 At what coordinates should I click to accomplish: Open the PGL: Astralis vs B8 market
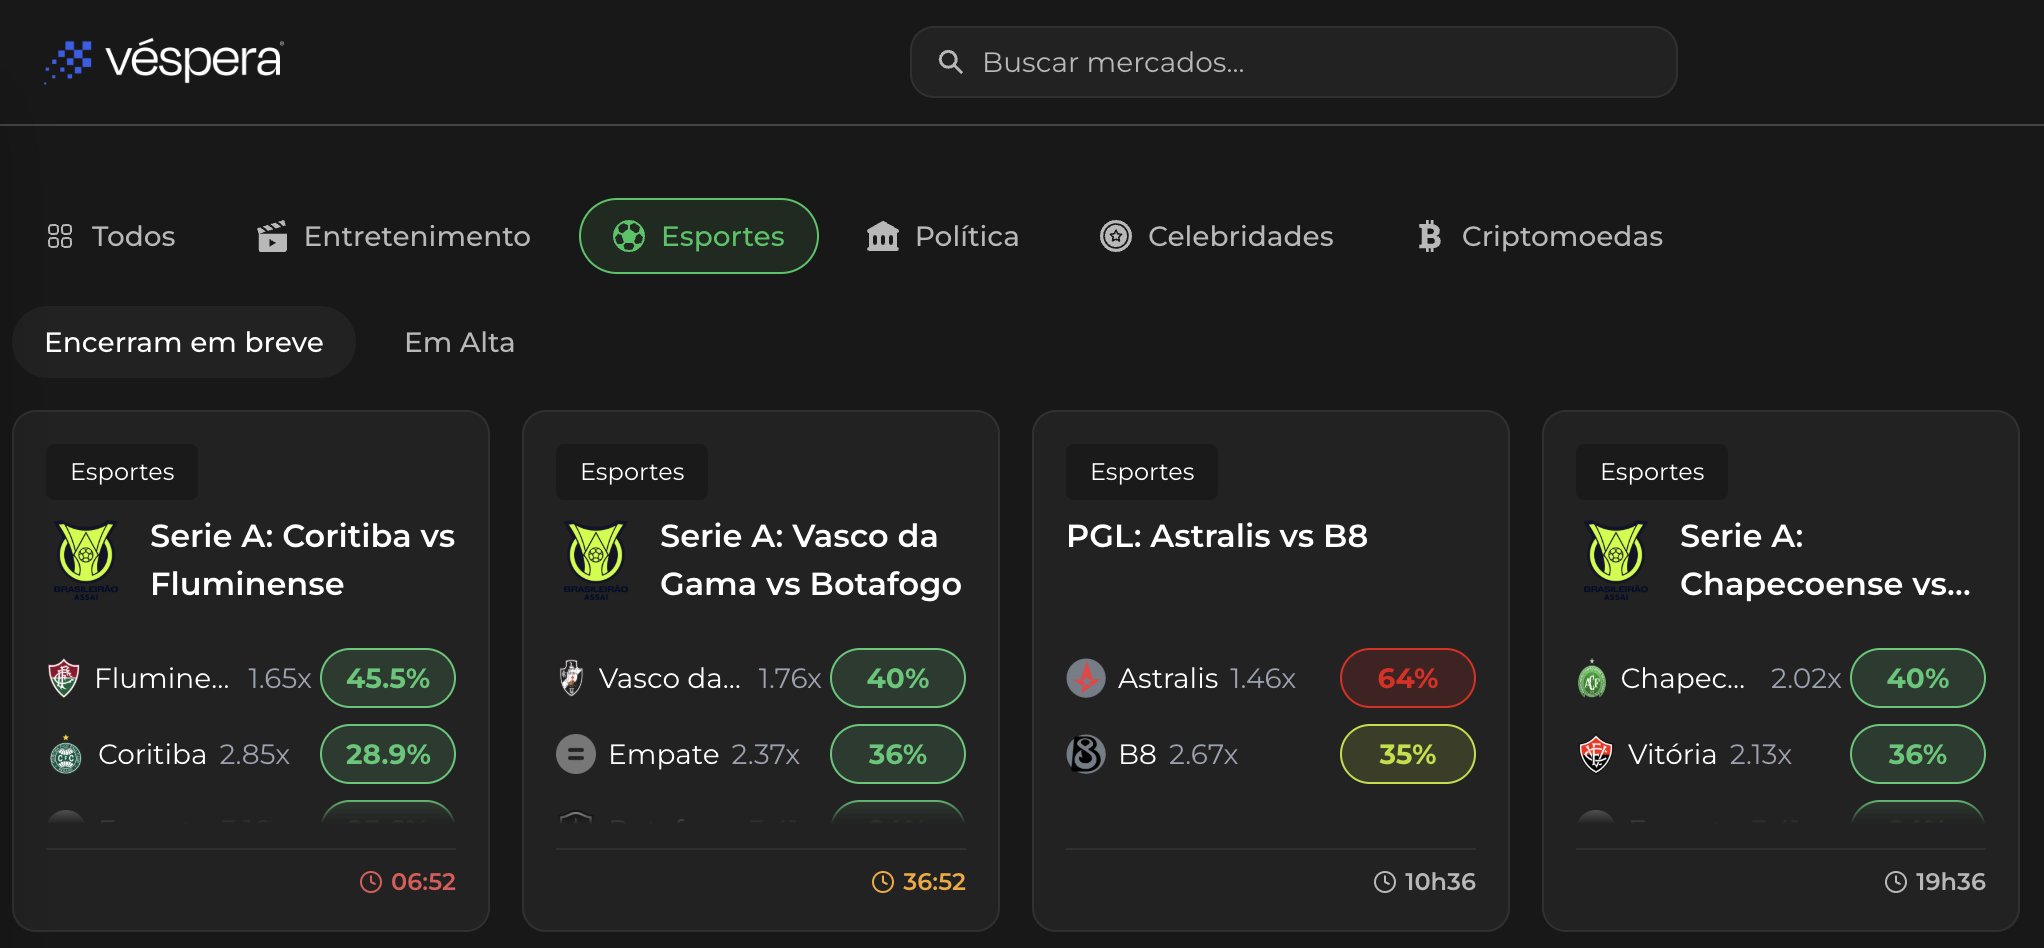1218,536
